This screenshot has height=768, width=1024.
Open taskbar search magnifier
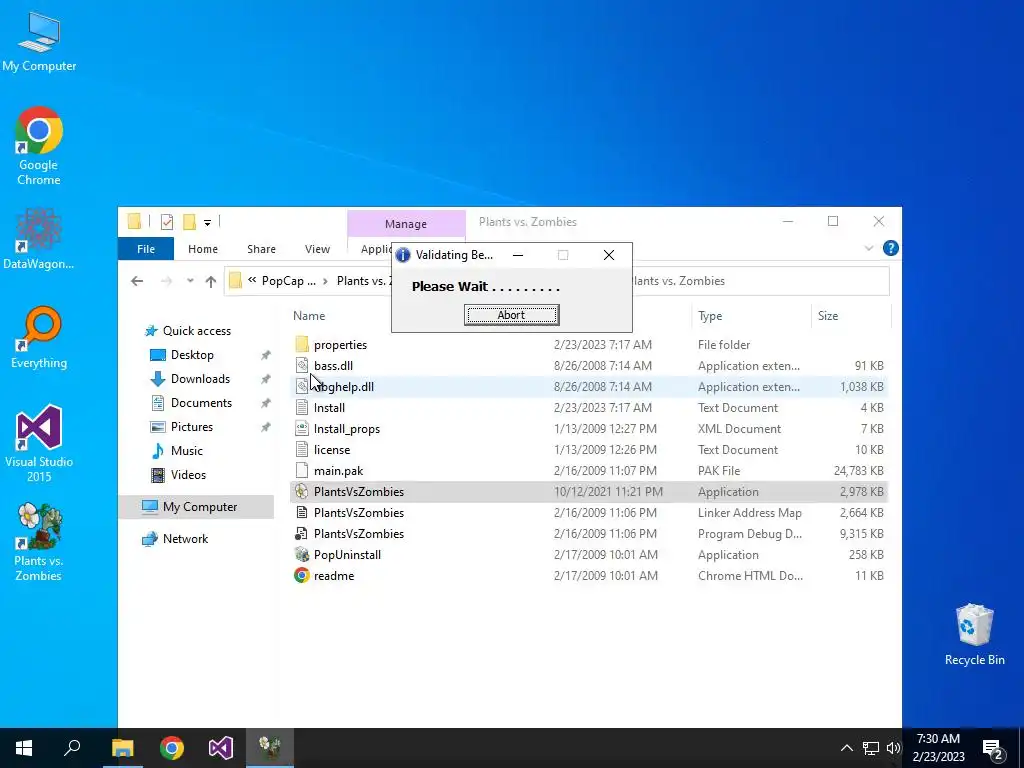click(x=72, y=748)
